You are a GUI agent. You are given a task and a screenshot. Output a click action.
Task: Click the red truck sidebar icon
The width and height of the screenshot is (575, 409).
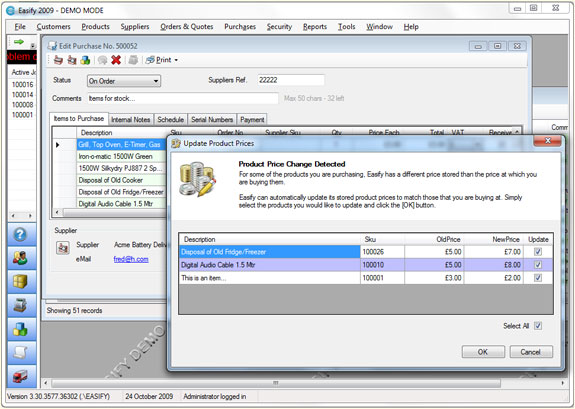click(x=21, y=376)
